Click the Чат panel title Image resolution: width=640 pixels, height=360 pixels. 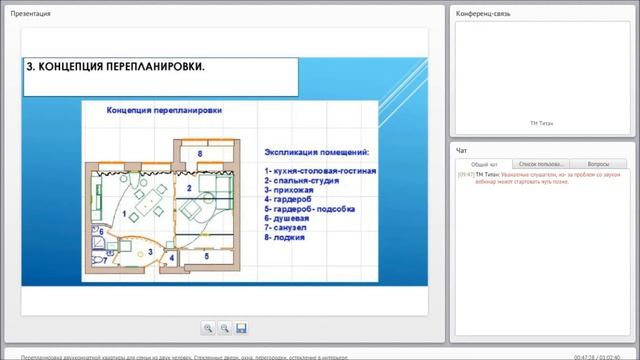tap(461, 151)
